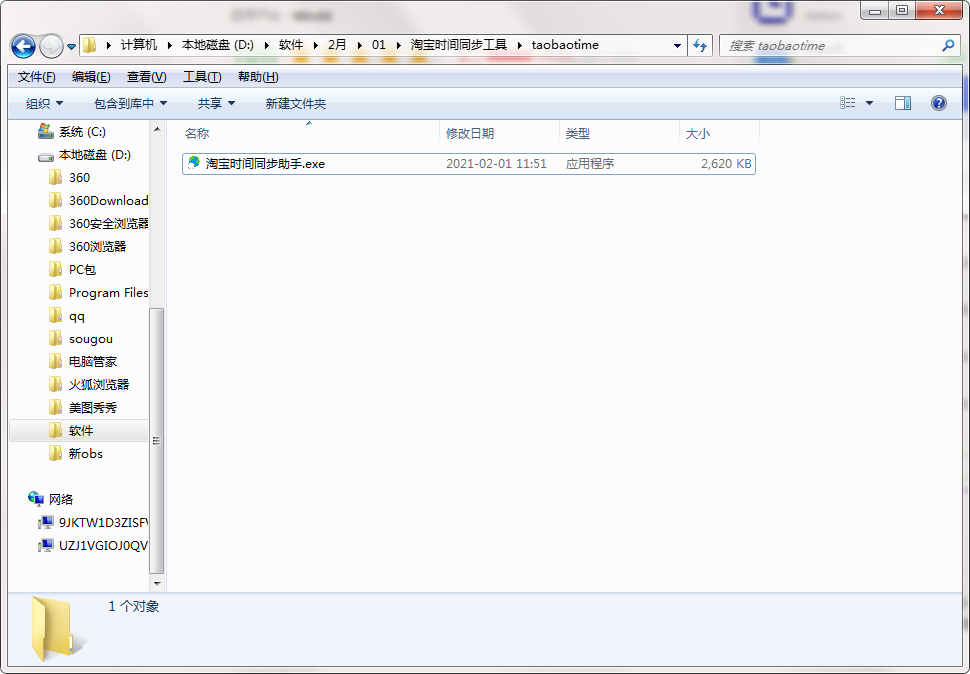This screenshot has height=674, width=970.
Task: Toggle the preview pane icon
Action: pyautogui.click(x=903, y=103)
